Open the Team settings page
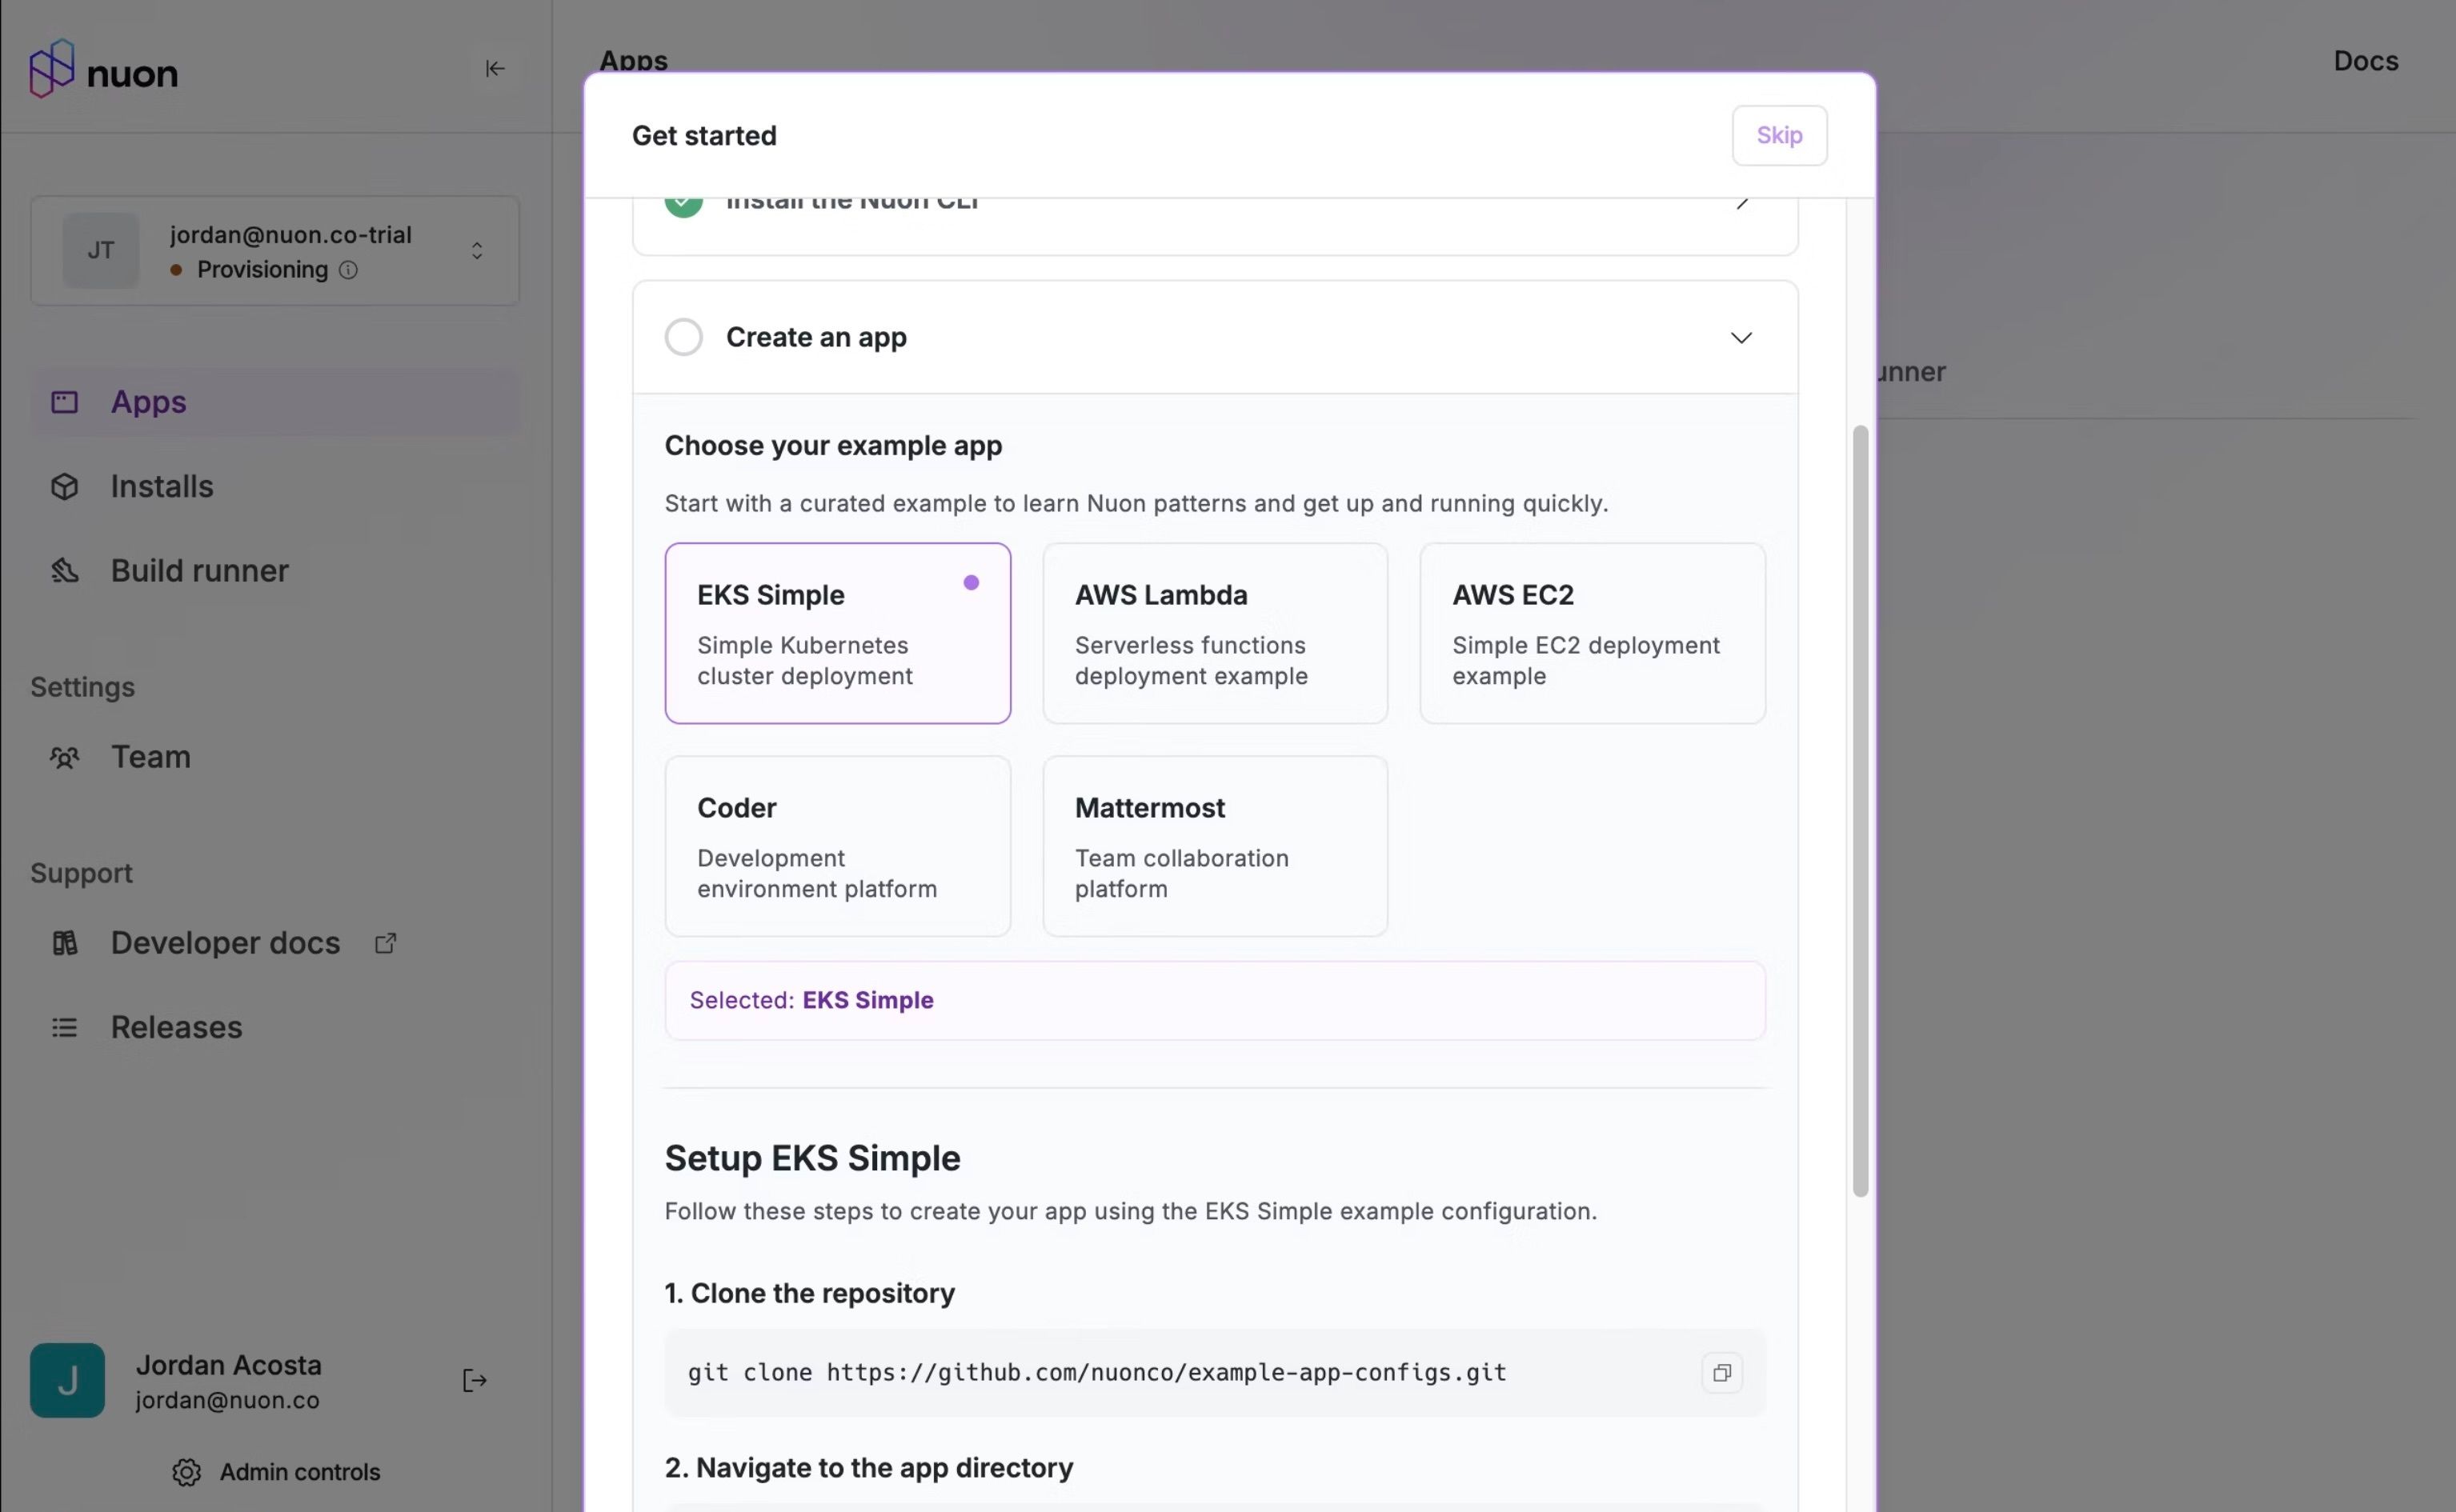 click(x=150, y=757)
